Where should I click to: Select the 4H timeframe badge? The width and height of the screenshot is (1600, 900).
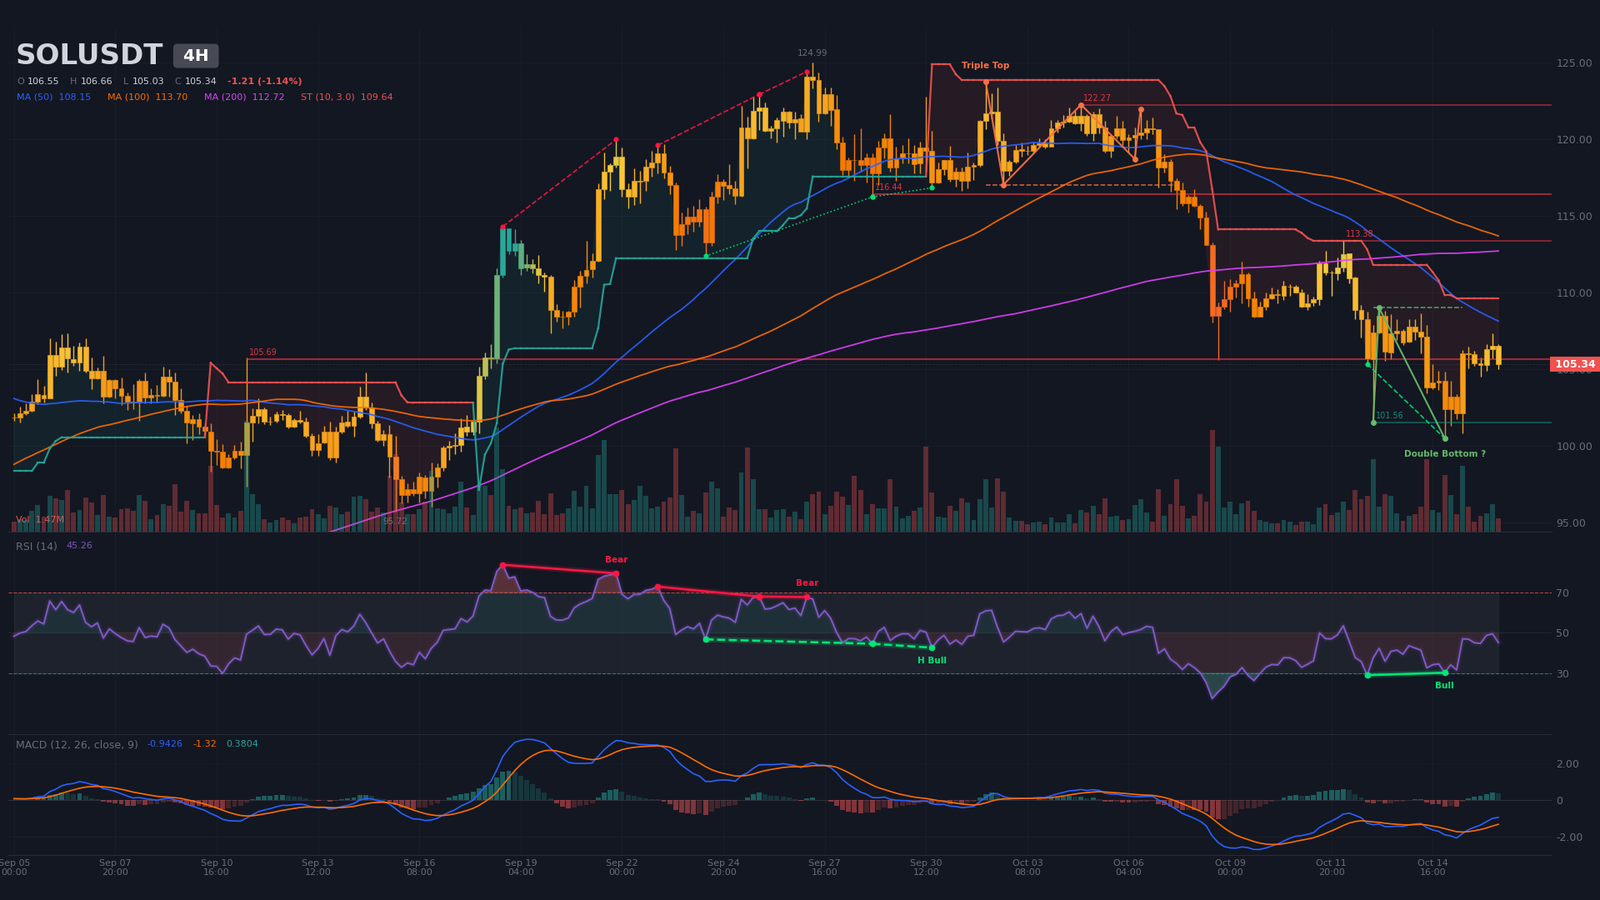click(196, 56)
